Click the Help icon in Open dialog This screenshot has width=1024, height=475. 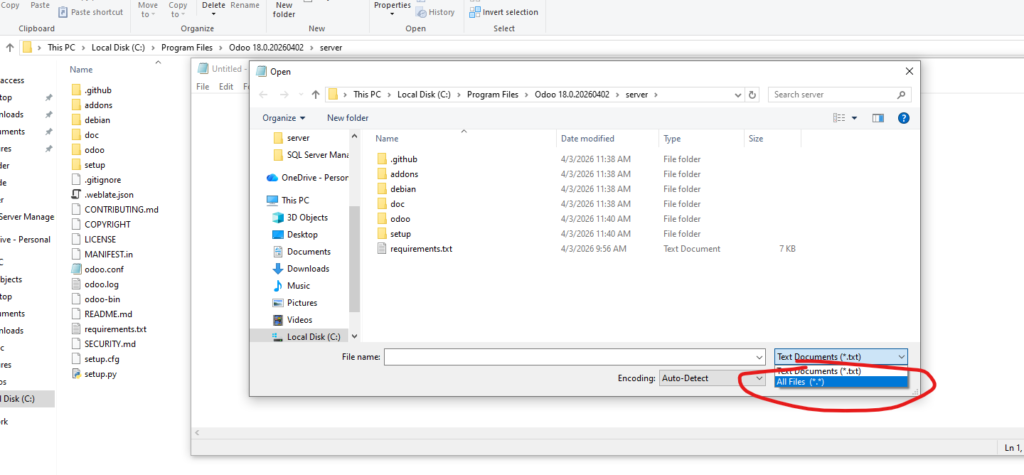click(x=903, y=118)
